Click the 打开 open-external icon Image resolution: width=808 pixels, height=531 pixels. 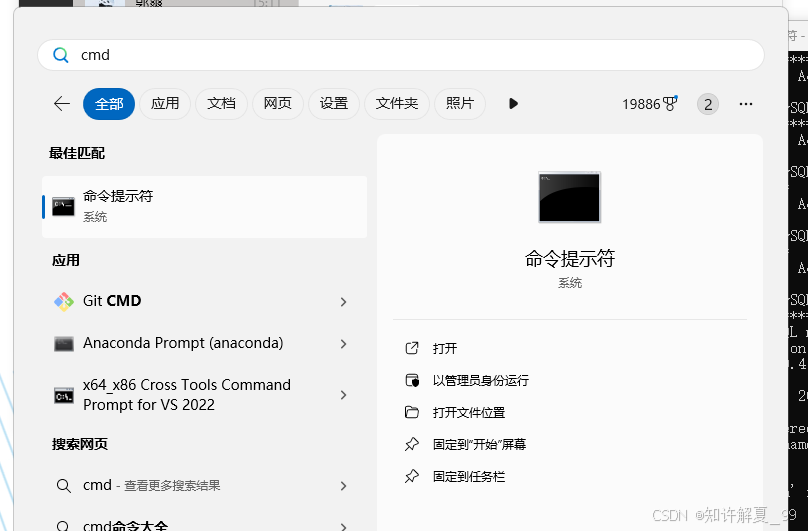click(412, 349)
